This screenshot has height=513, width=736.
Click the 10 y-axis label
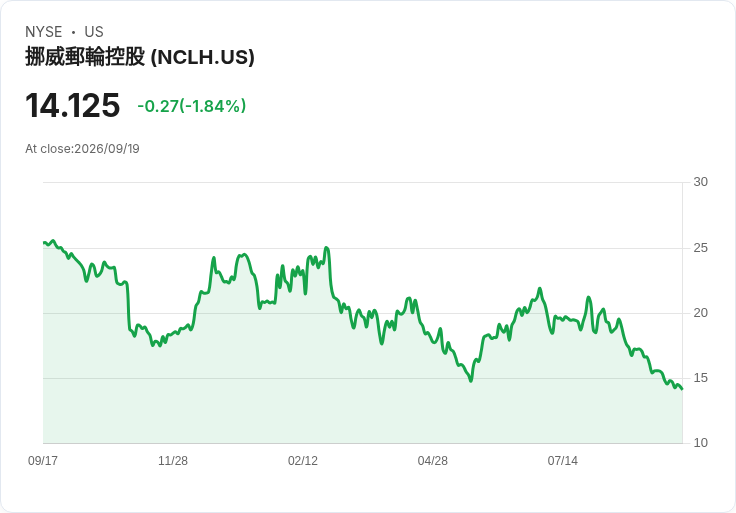[x=700, y=443]
